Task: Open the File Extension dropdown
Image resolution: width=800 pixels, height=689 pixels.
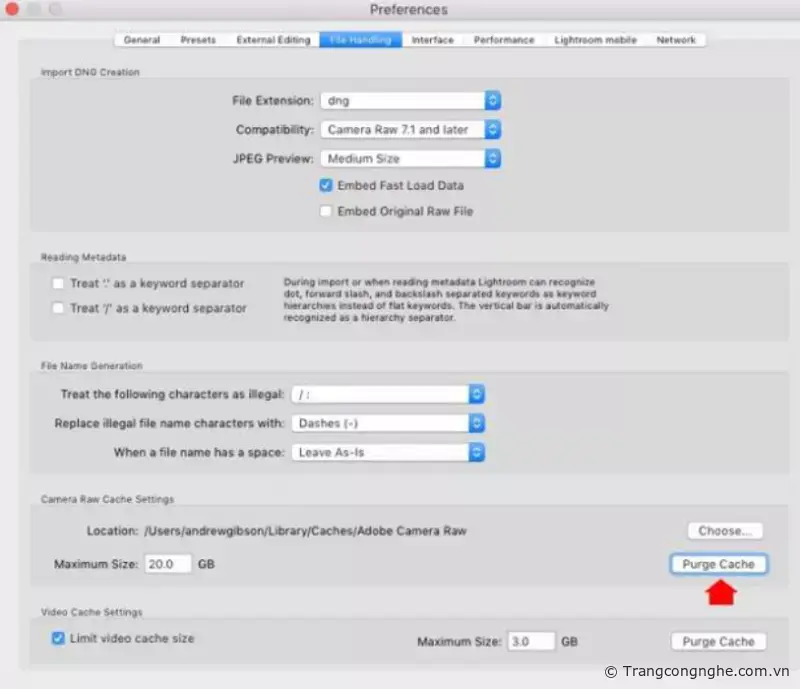Action: (x=410, y=100)
